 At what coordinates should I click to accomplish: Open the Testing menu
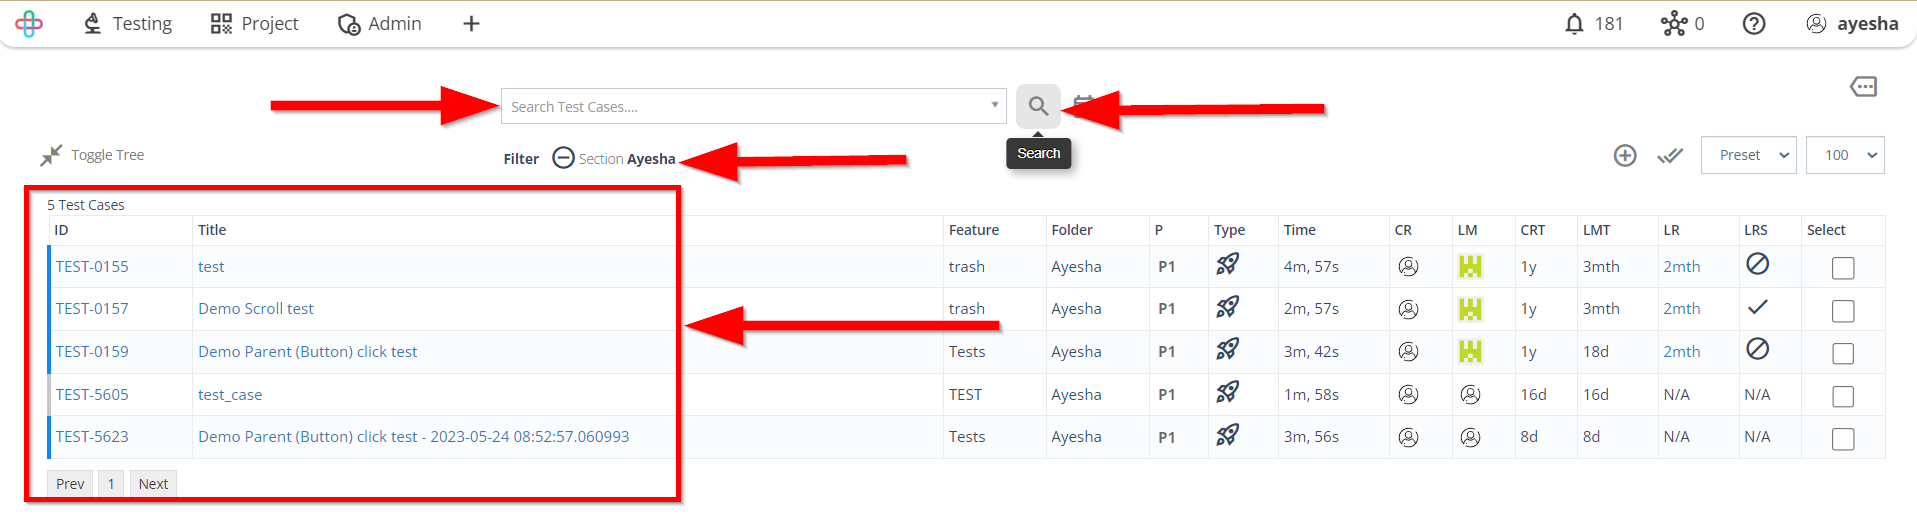pos(128,24)
